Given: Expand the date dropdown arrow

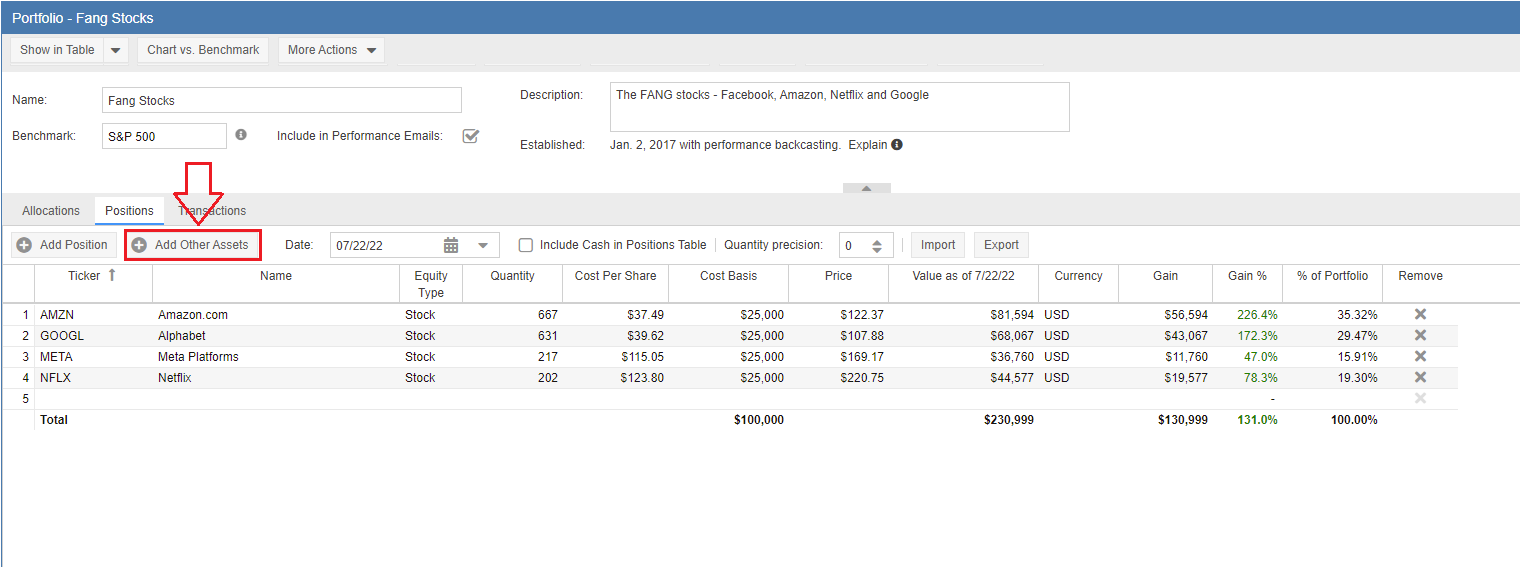Looking at the screenshot, I should coord(483,245).
